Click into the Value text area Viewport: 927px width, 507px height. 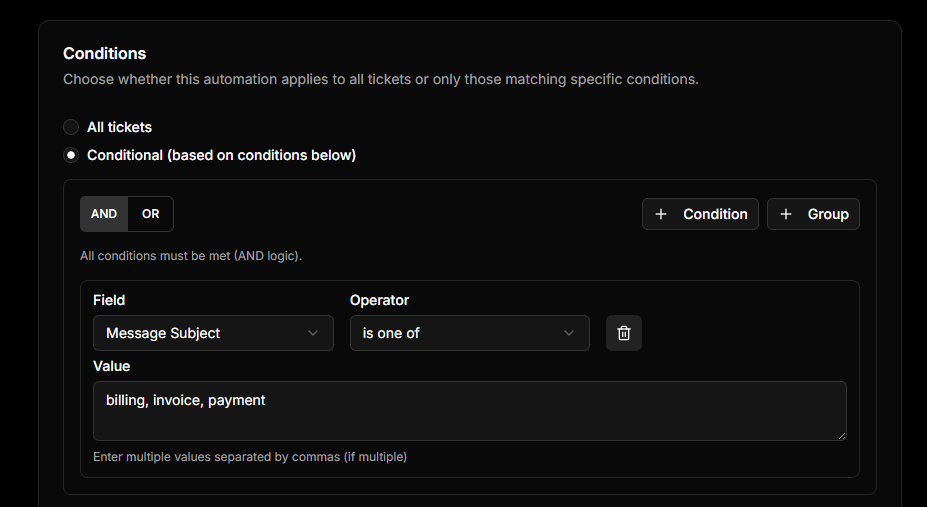pyautogui.click(x=469, y=411)
